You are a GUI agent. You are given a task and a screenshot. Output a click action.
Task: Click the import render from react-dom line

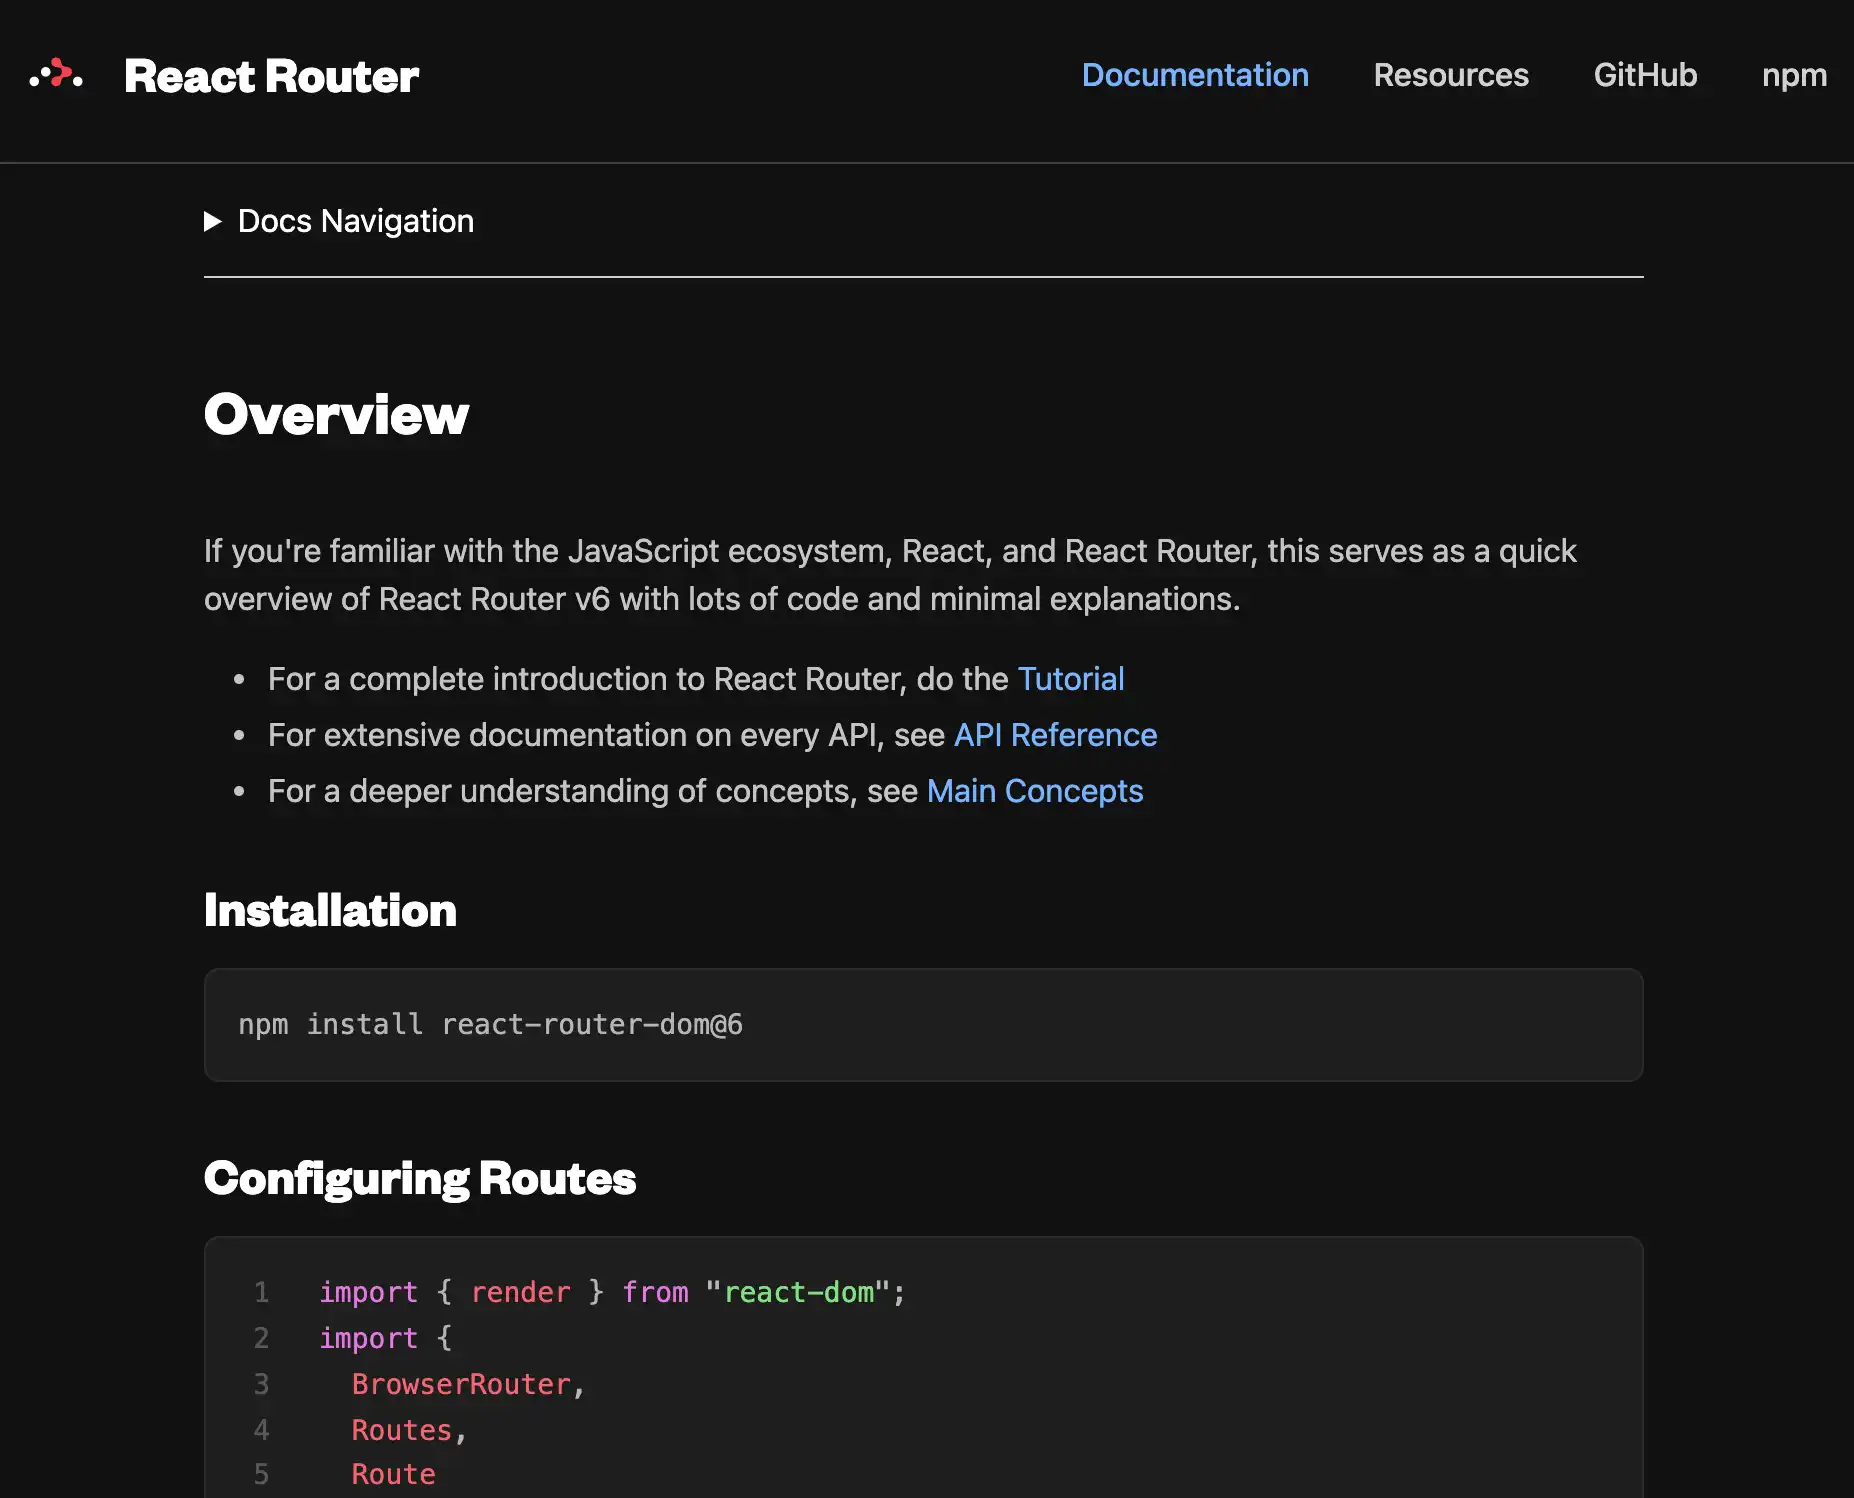pyautogui.click(x=612, y=1292)
